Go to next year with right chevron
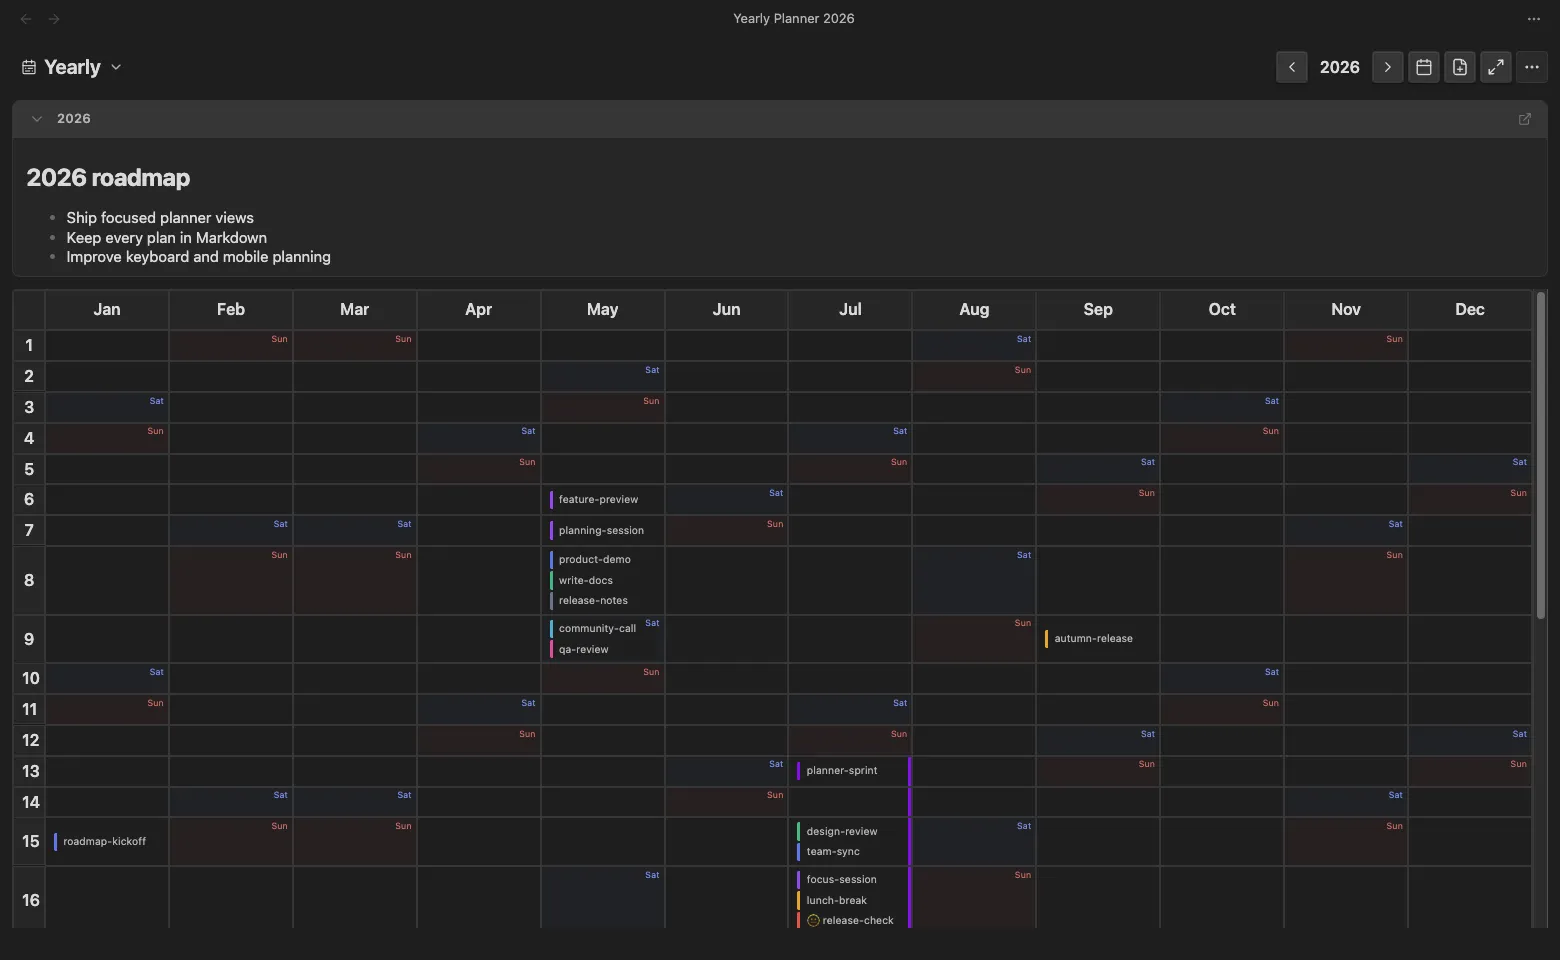Screen dimensions: 1560x960 click(x=1387, y=67)
